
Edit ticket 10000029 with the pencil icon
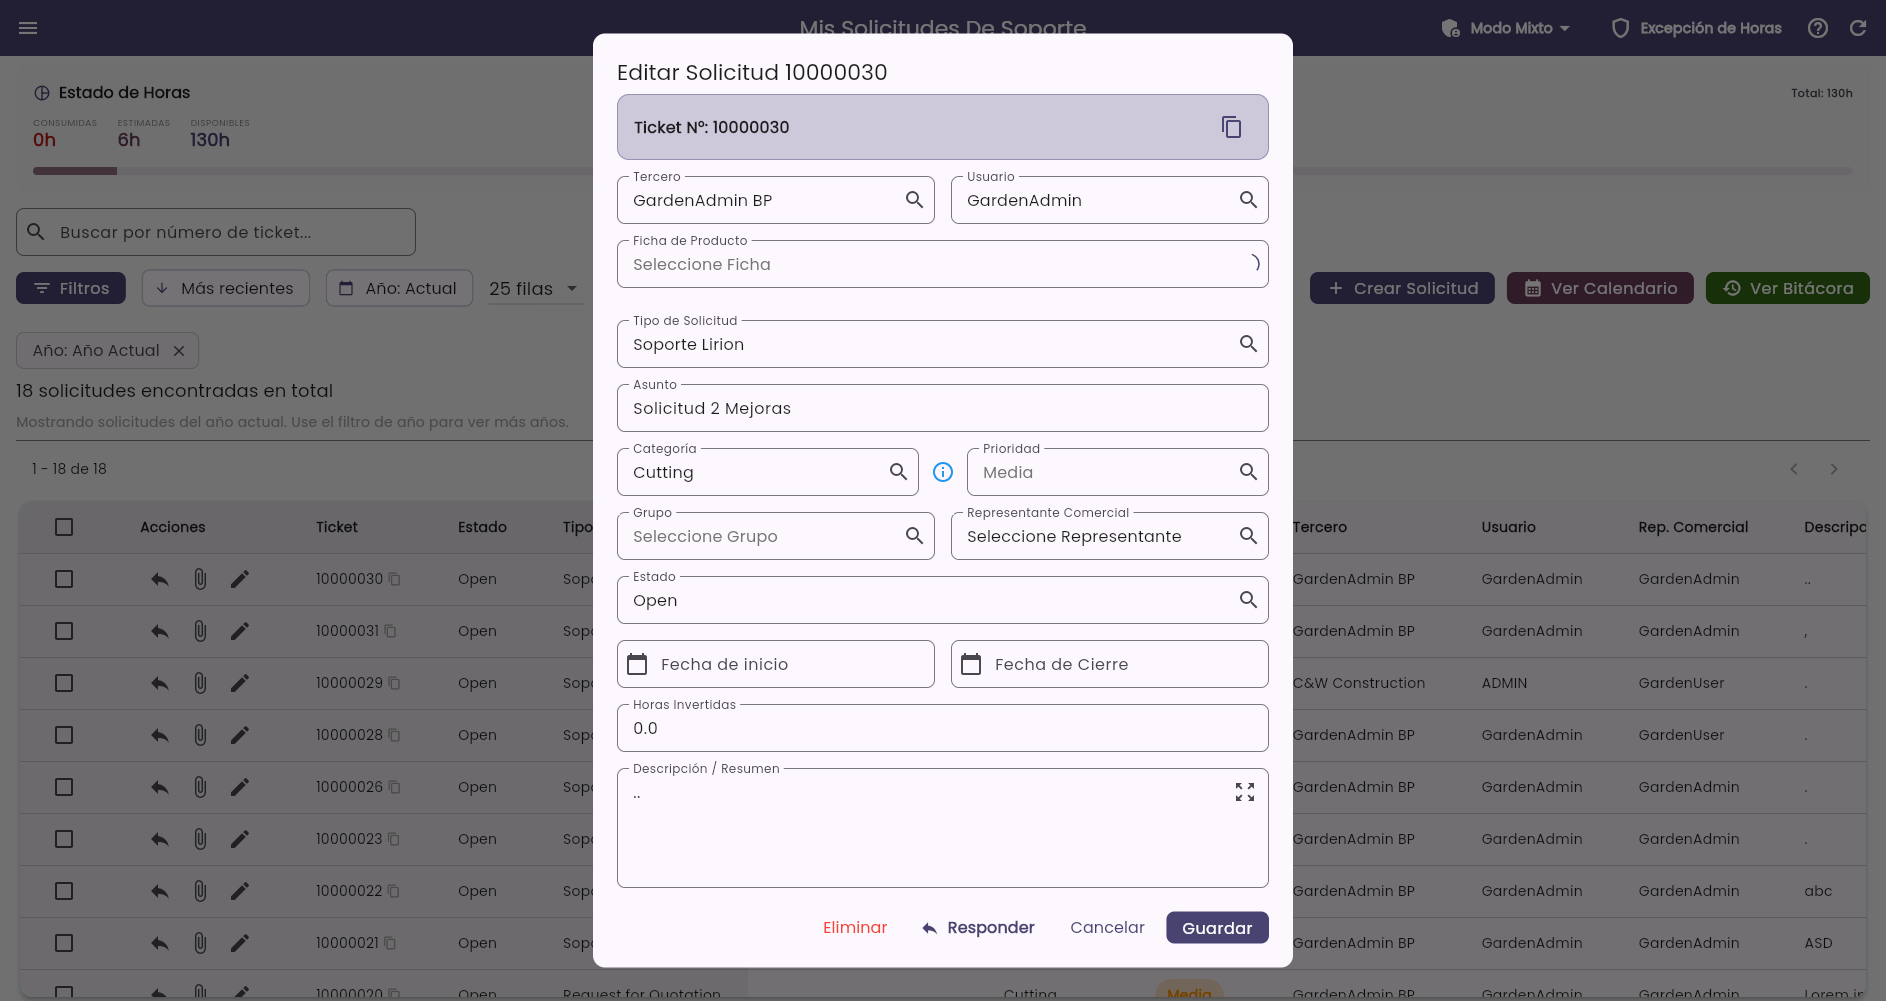(x=240, y=683)
